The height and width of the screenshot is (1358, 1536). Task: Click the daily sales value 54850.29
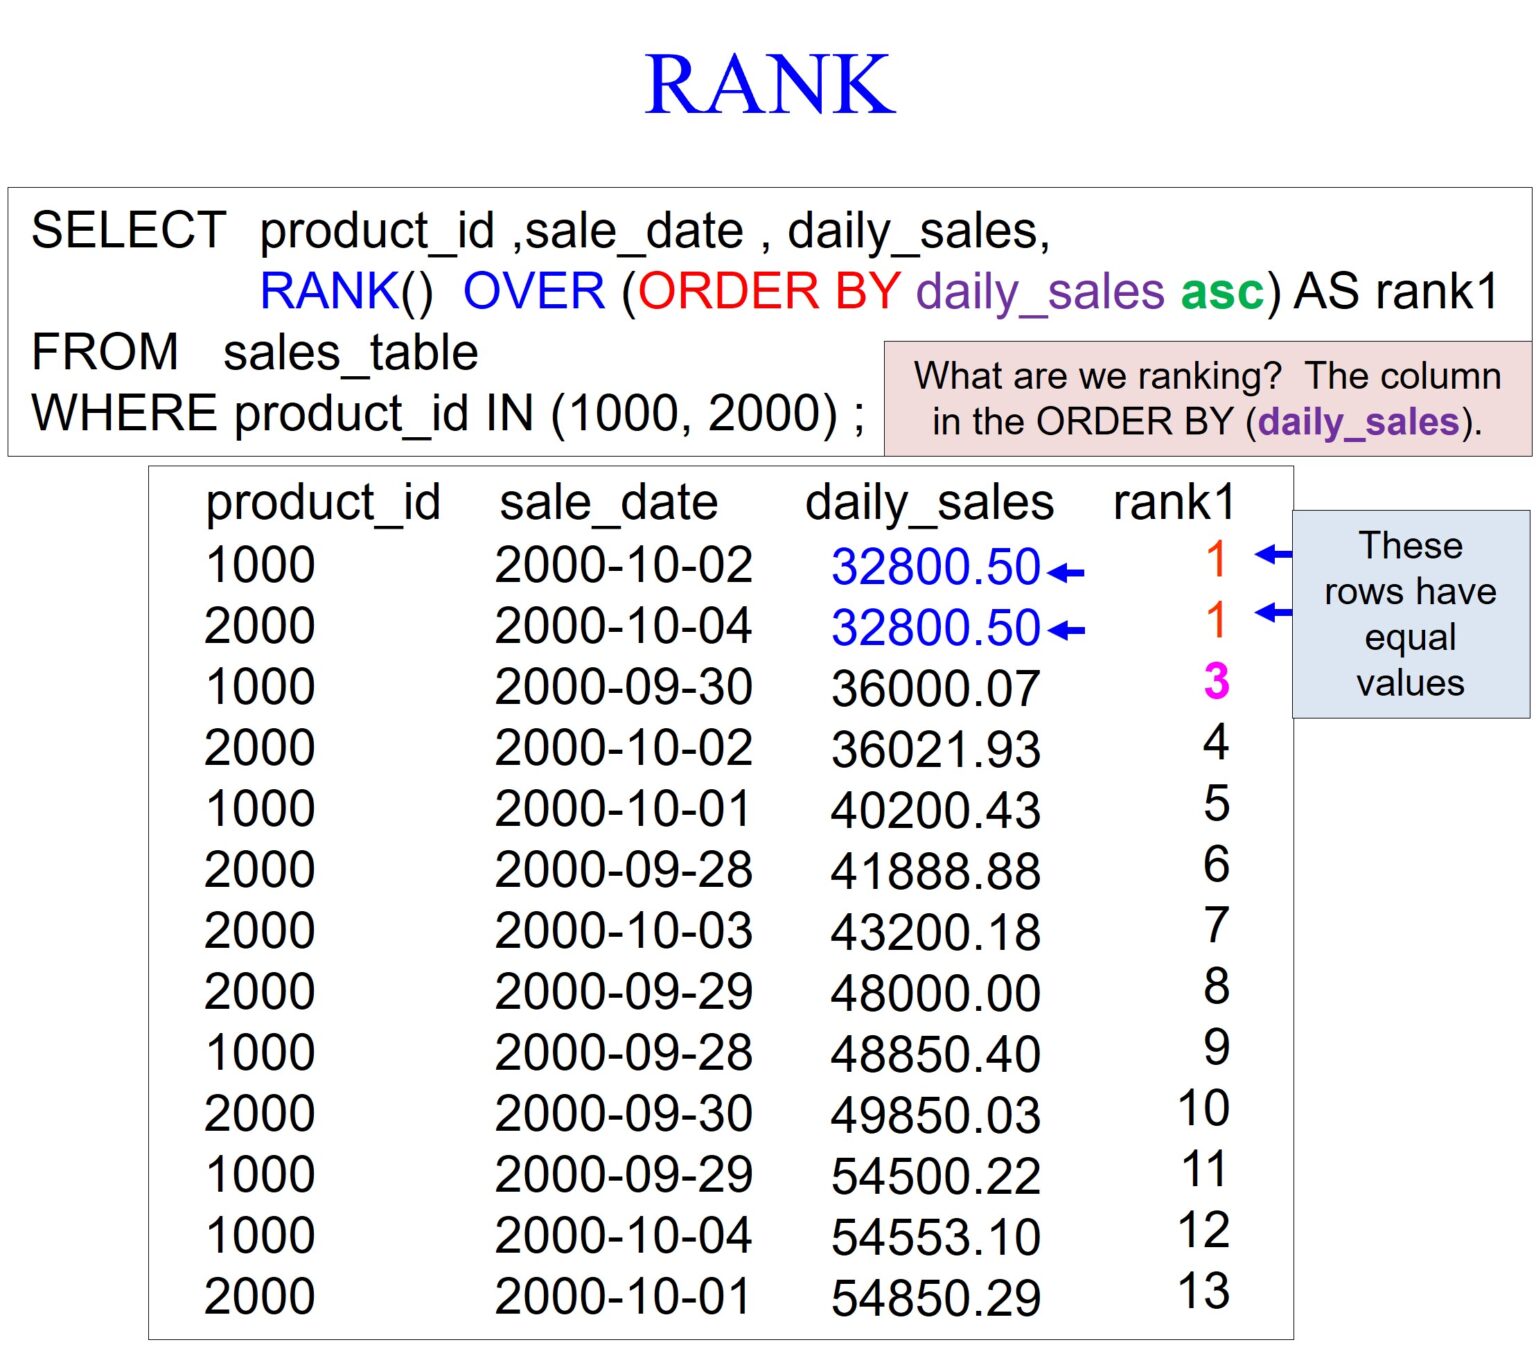[935, 1298]
